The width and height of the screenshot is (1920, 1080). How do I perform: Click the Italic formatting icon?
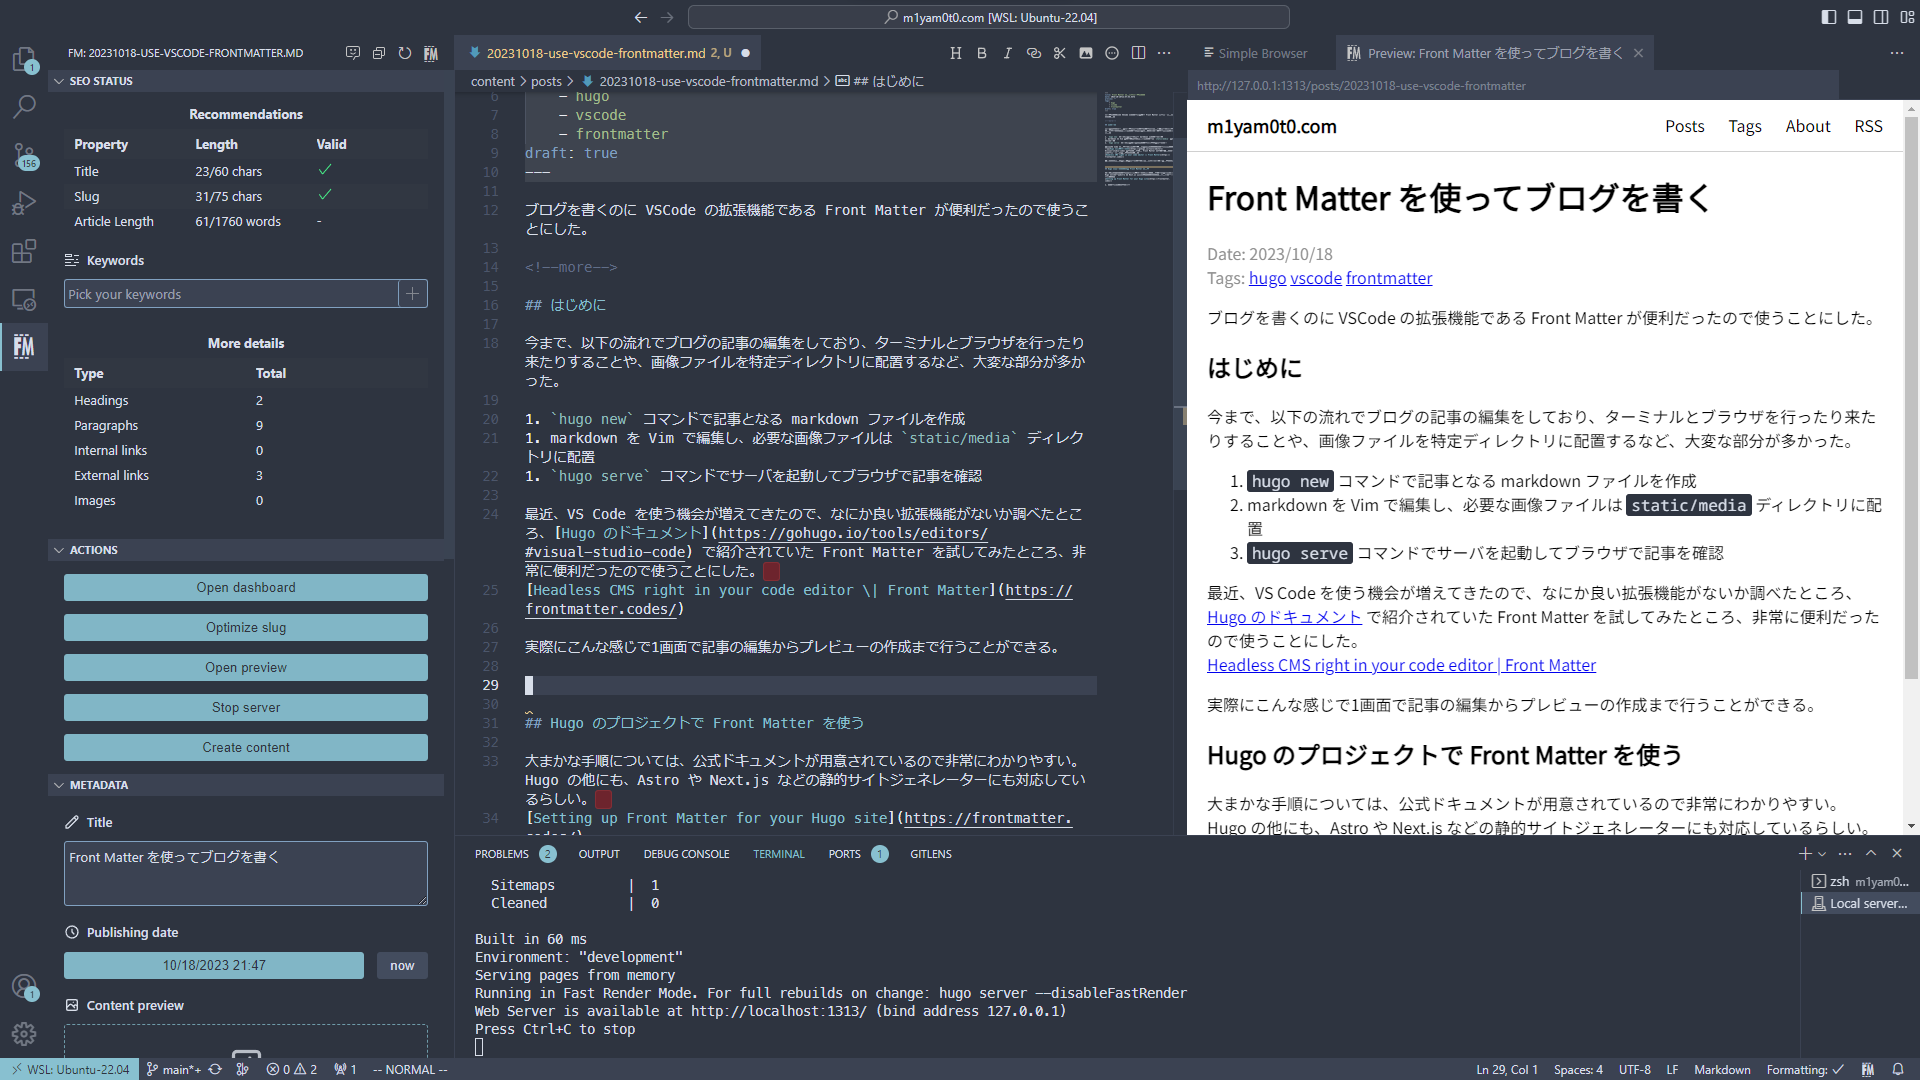pos(1007,53)
